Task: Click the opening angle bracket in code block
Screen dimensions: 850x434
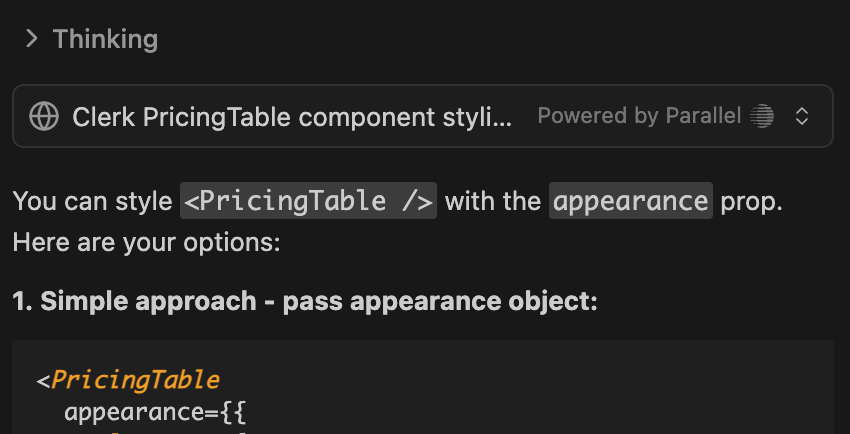Action: tap(43, 380)
